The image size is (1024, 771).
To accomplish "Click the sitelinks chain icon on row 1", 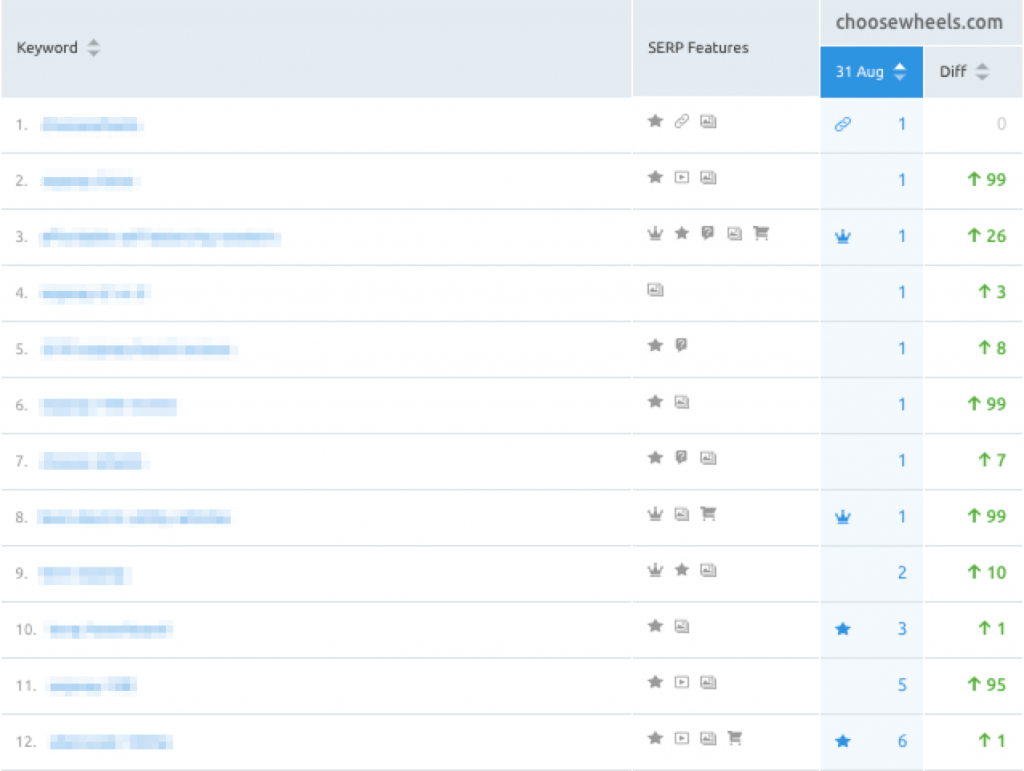I will 682,120.
